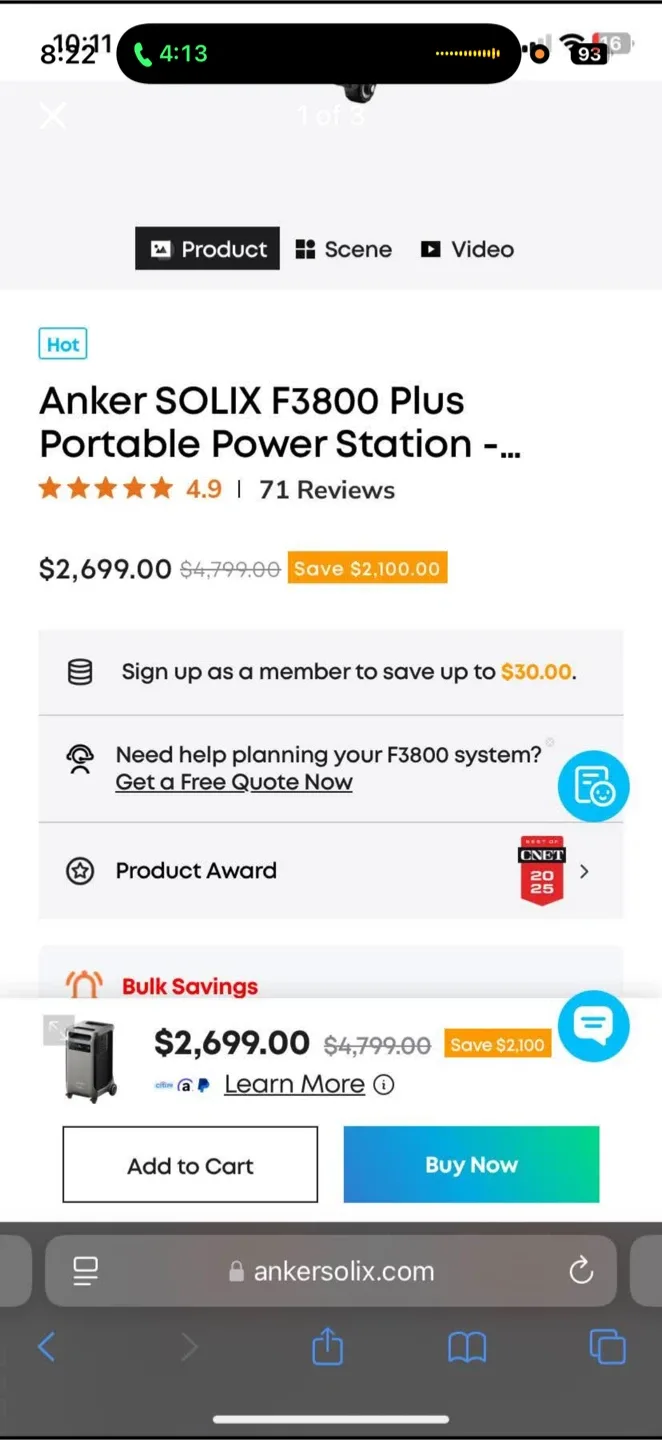
Task: Tap the blue free quote icon
Action: (593, 786)
